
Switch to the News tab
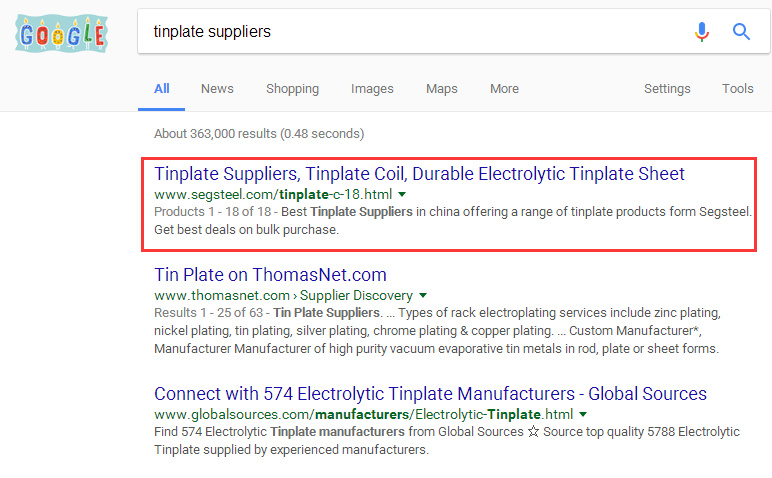click(217, 89)
